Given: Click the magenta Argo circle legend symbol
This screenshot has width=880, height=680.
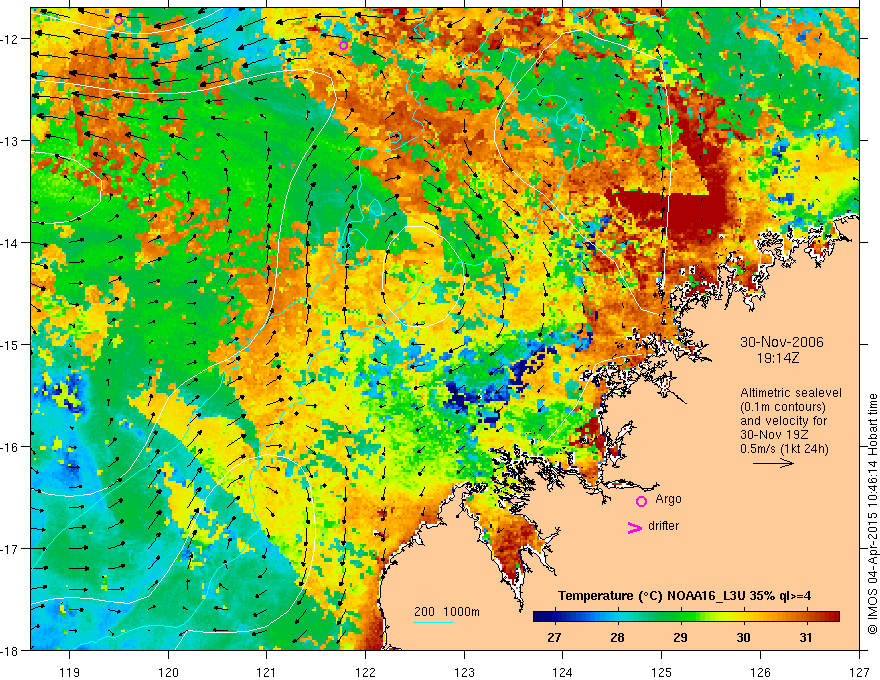Looking at the screenshot, I should pyautogui.click(x=641, y=501).
